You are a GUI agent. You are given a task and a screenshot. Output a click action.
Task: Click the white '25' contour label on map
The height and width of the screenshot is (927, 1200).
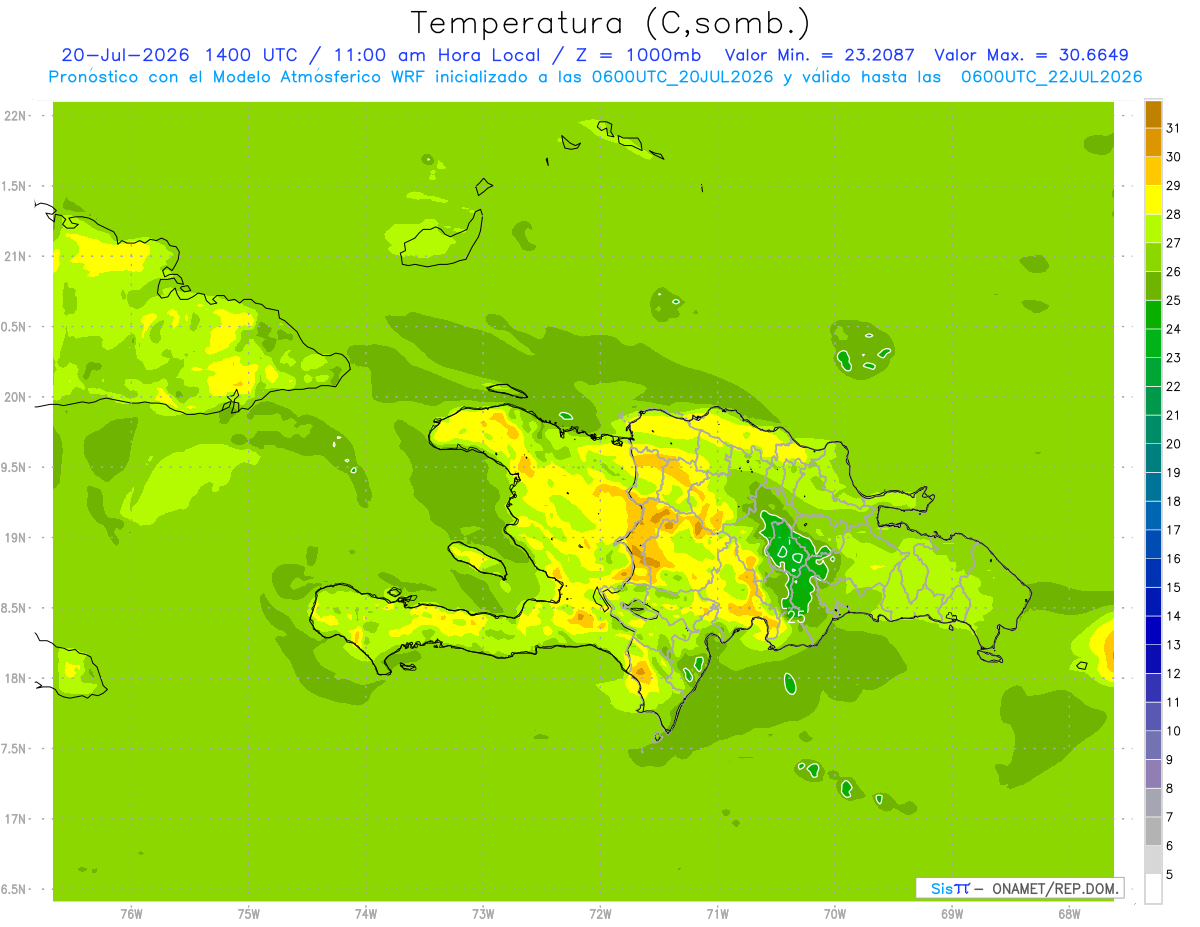click(x=796, y=617)
